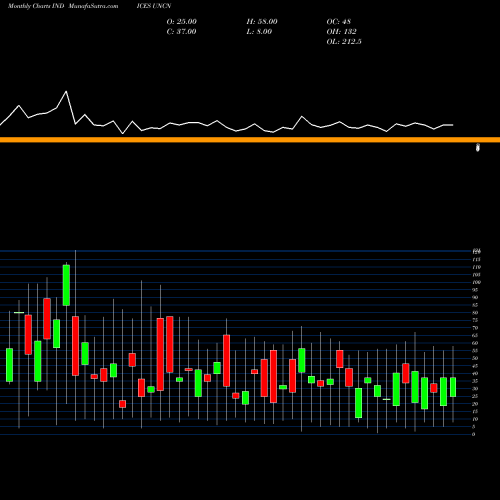500x500 pixels.
Task: Click the price axis label 105
Action: tap(476, 275)
